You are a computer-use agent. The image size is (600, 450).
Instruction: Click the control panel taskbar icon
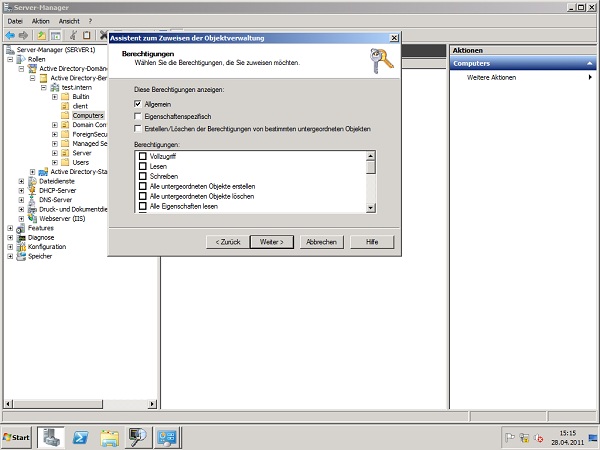(x=168, y=437)
